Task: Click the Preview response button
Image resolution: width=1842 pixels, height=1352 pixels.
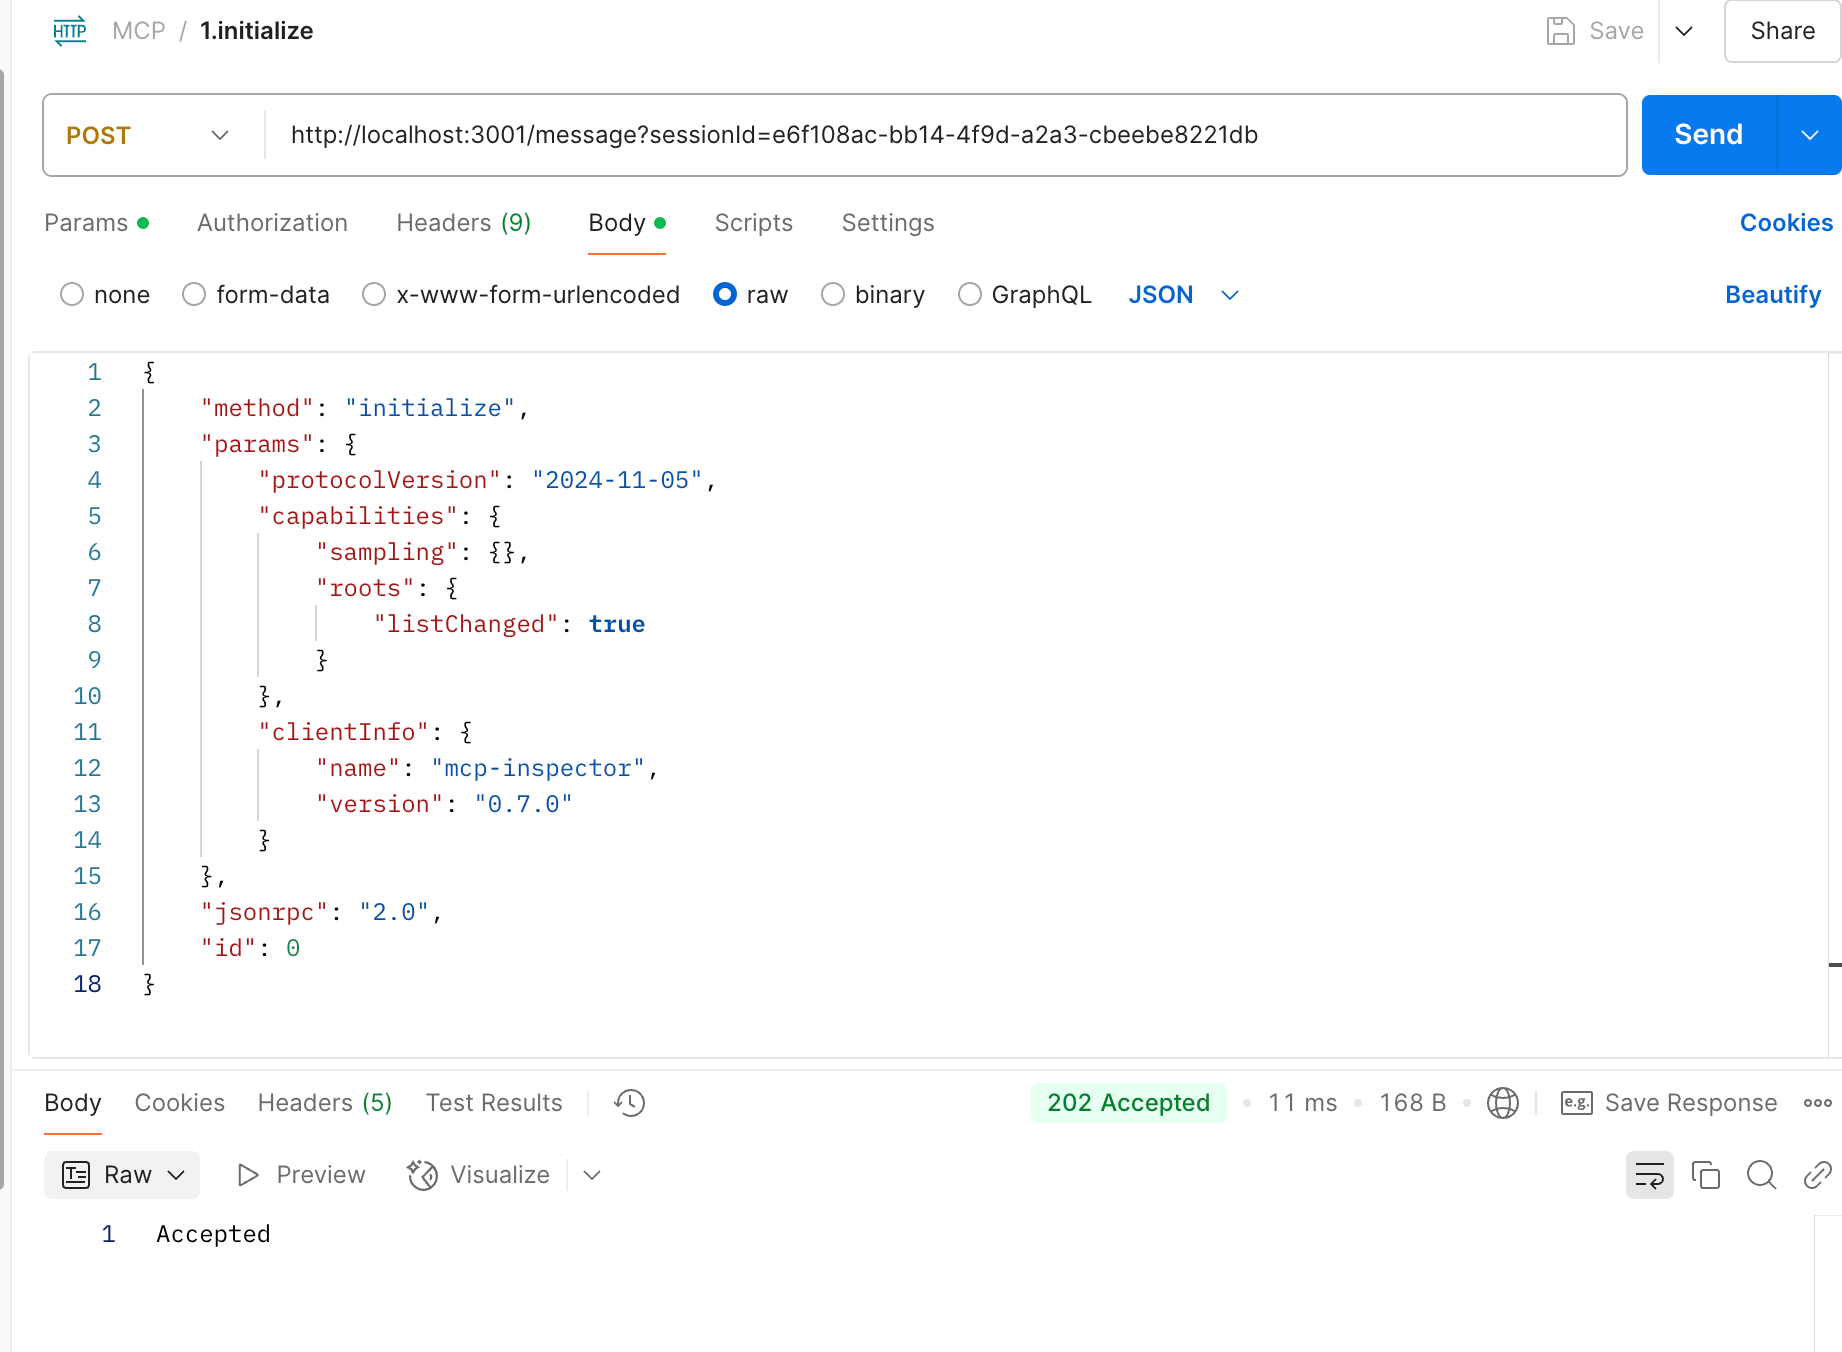Action: (301, 1175)
